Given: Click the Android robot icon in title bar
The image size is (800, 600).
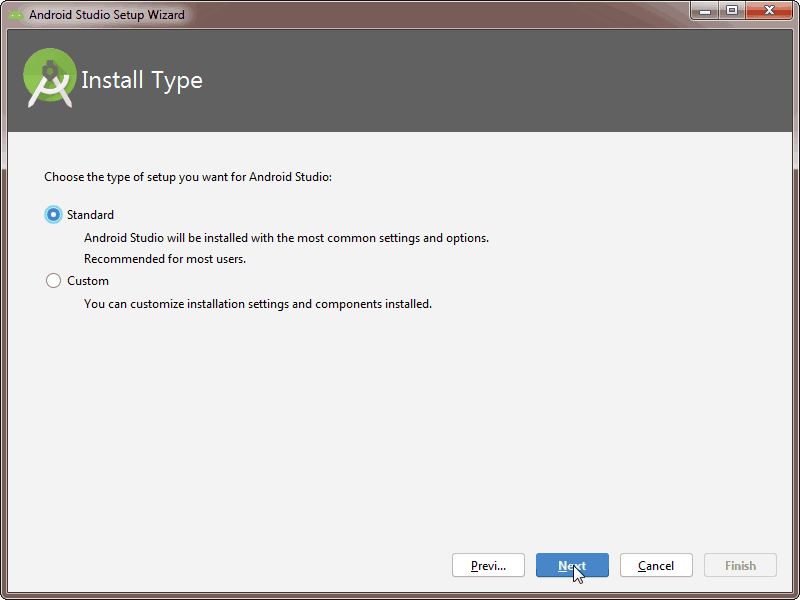Looking at the screenshot, I should [16, 15].
